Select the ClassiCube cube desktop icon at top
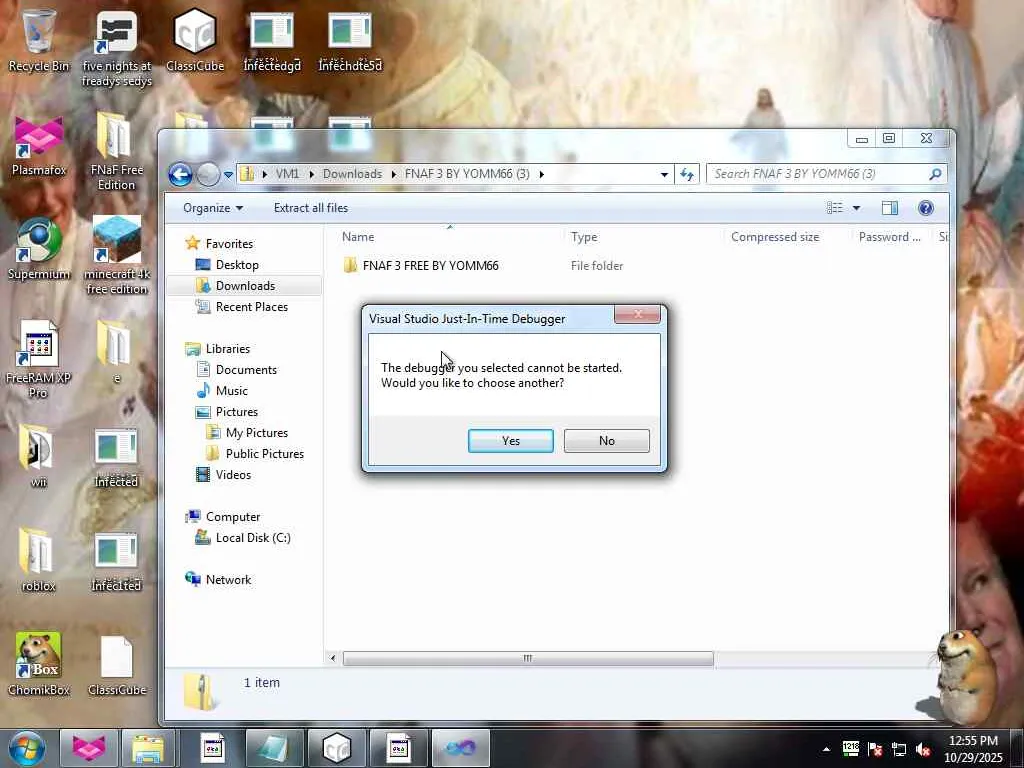1024x768 pixels. point(195,40)
